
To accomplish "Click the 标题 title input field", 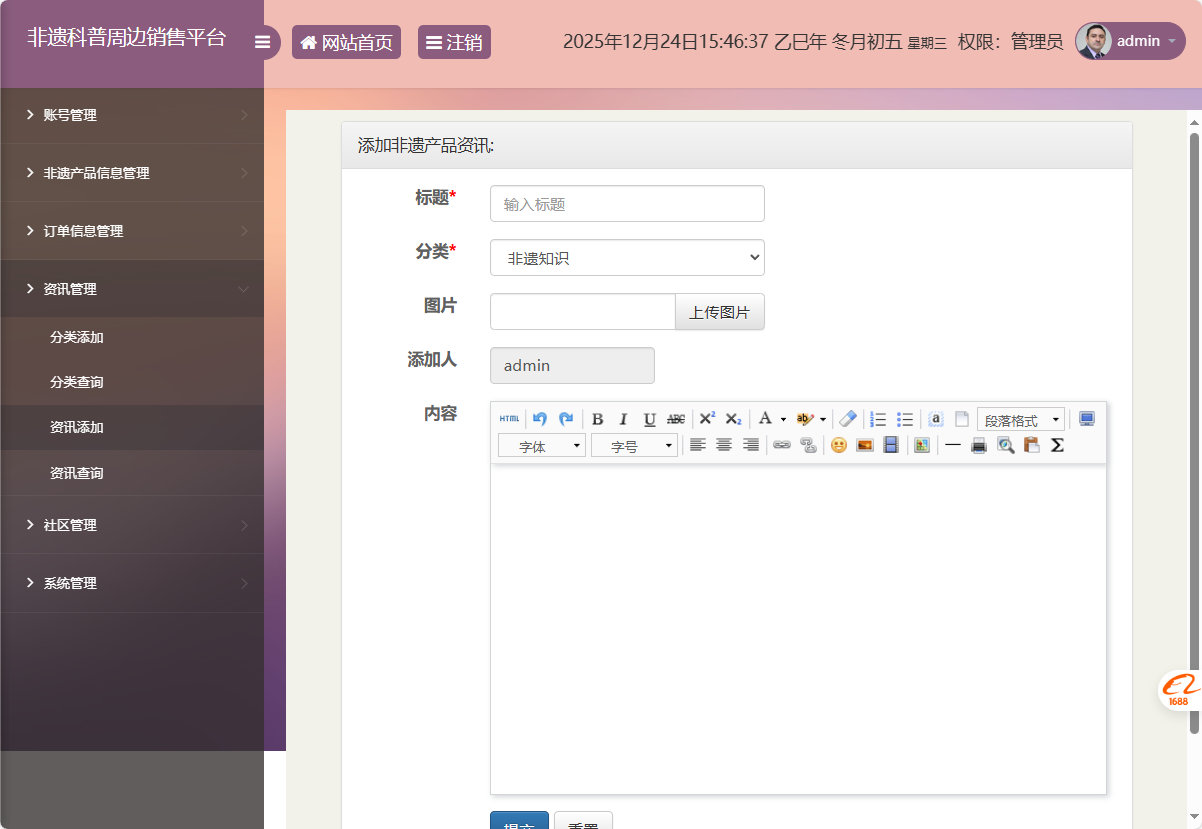I will pos(627,204).
